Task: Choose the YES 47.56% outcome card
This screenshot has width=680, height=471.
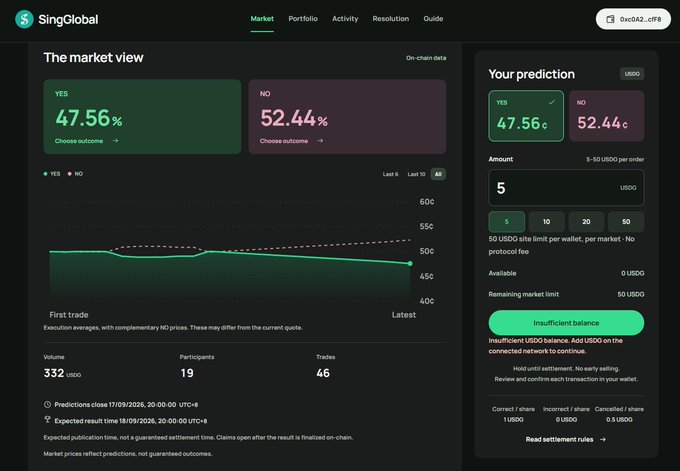Action: [142, 117]
